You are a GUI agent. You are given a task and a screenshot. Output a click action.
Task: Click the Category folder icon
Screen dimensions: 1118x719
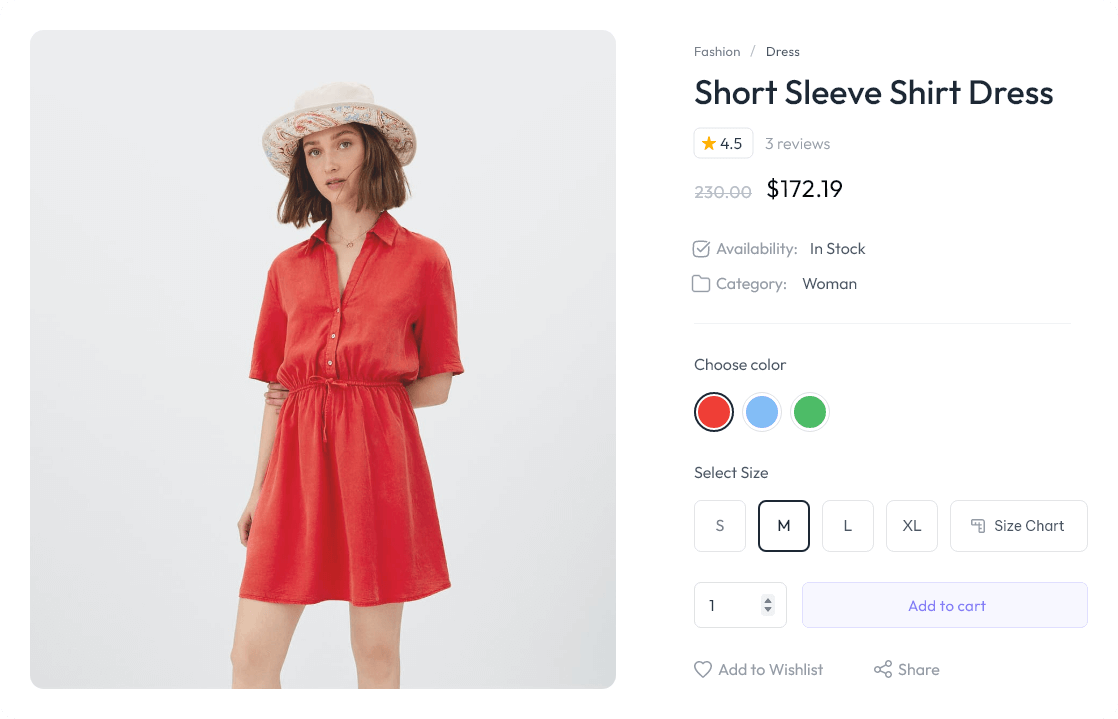click(701, 284)
